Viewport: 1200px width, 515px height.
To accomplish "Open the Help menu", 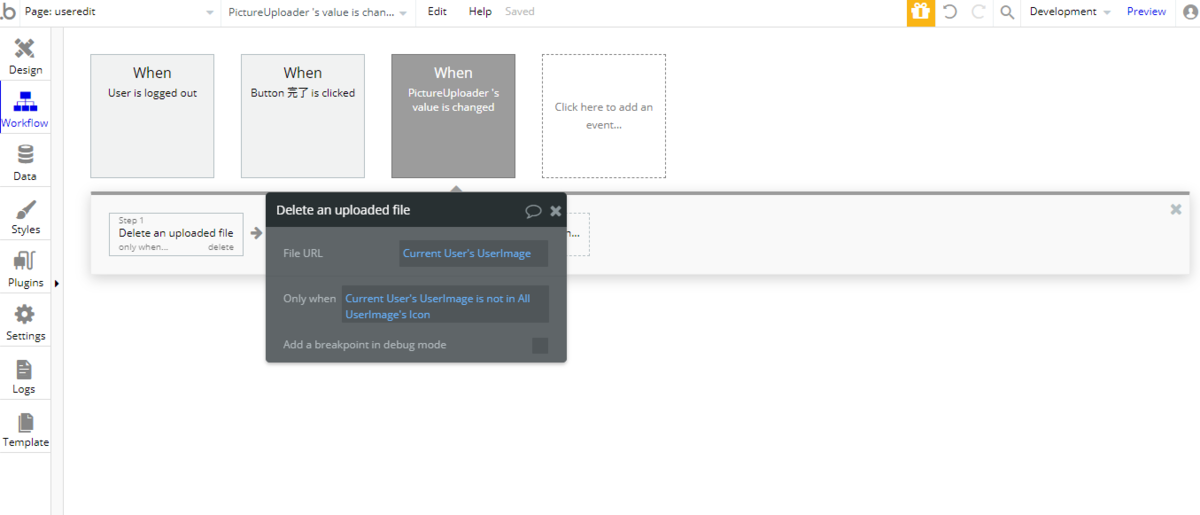I will (x=480, y=12).
